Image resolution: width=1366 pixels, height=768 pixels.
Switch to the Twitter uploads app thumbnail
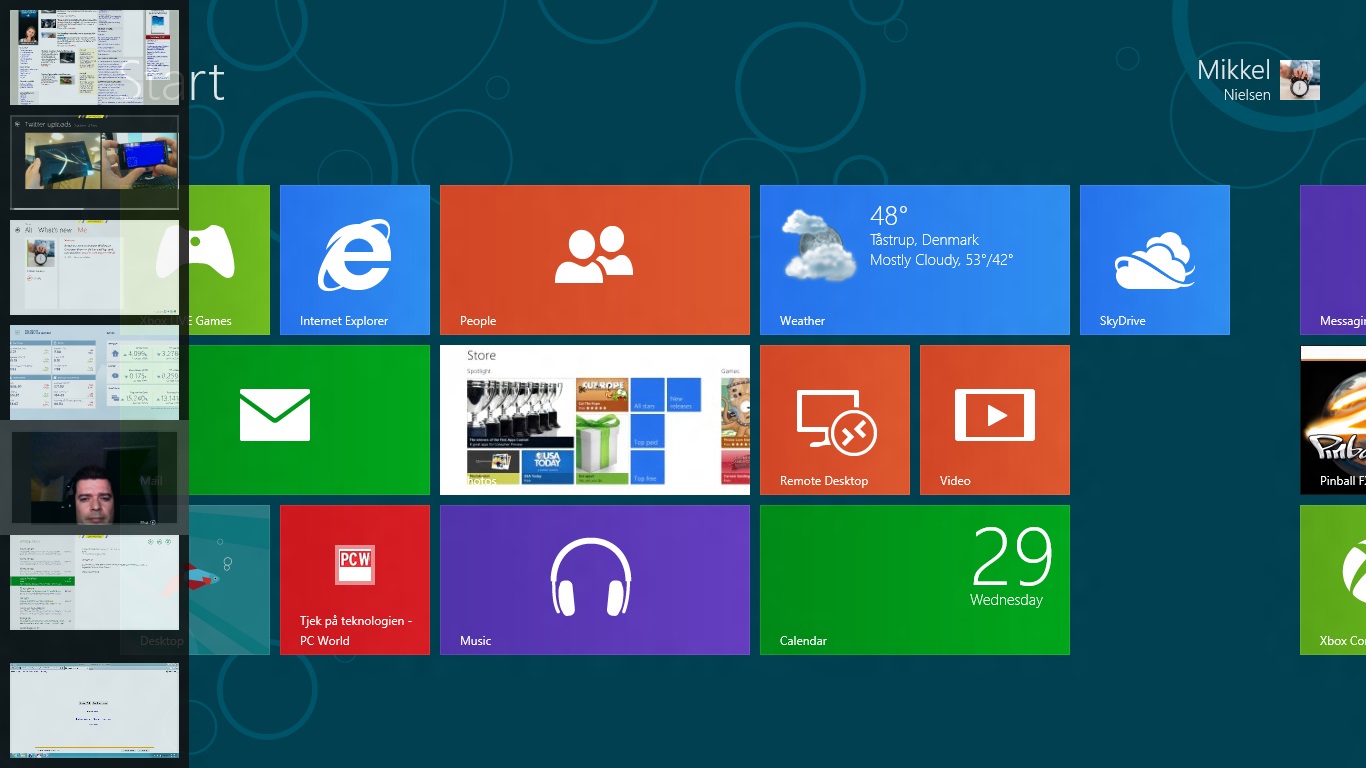point(94,162)
